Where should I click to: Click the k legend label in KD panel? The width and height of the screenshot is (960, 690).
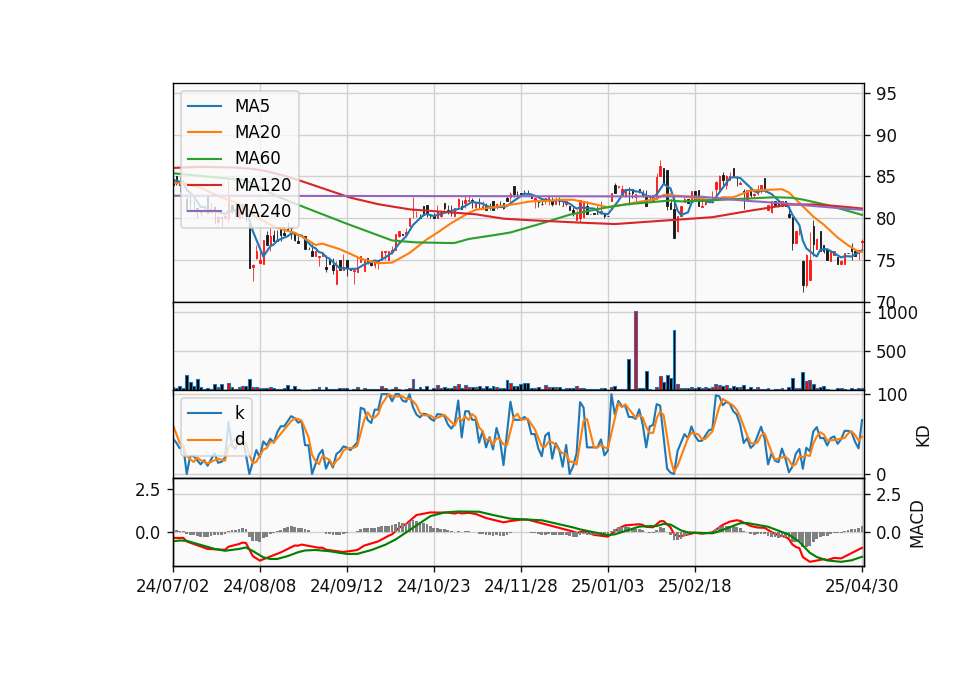click(x=239, y=412)
